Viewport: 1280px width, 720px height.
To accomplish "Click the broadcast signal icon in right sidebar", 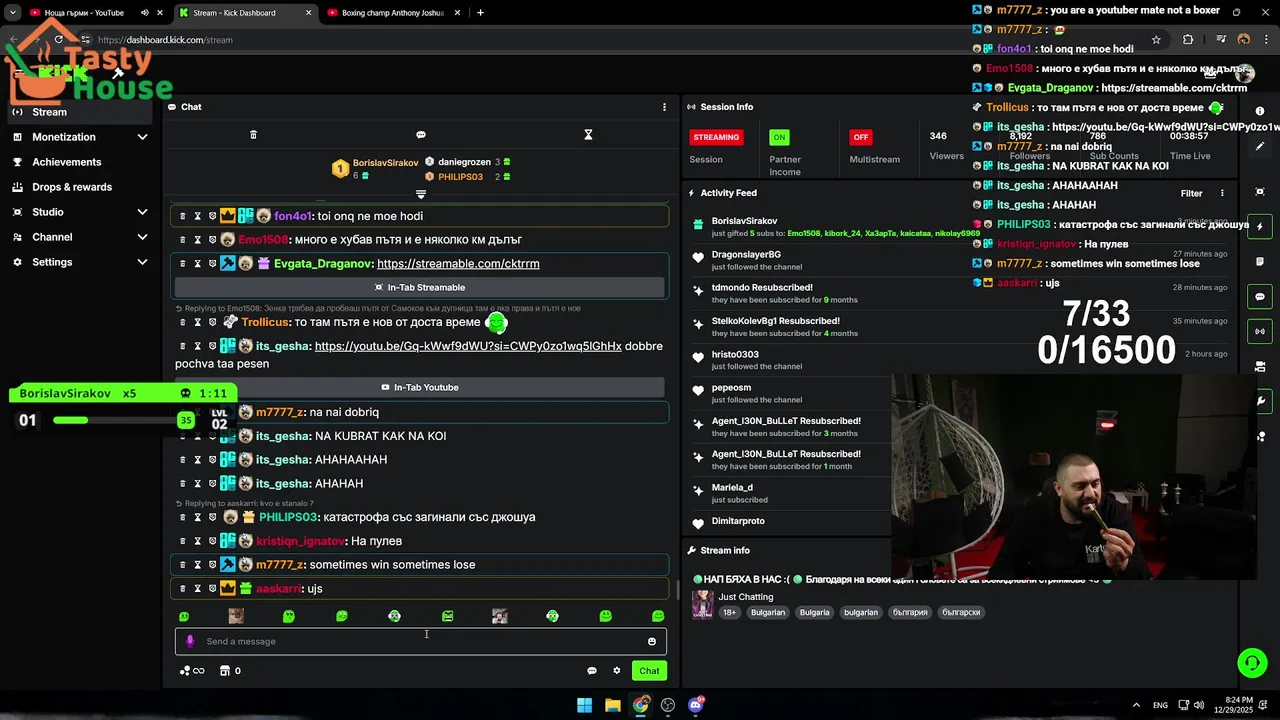I will [1260, 331].
